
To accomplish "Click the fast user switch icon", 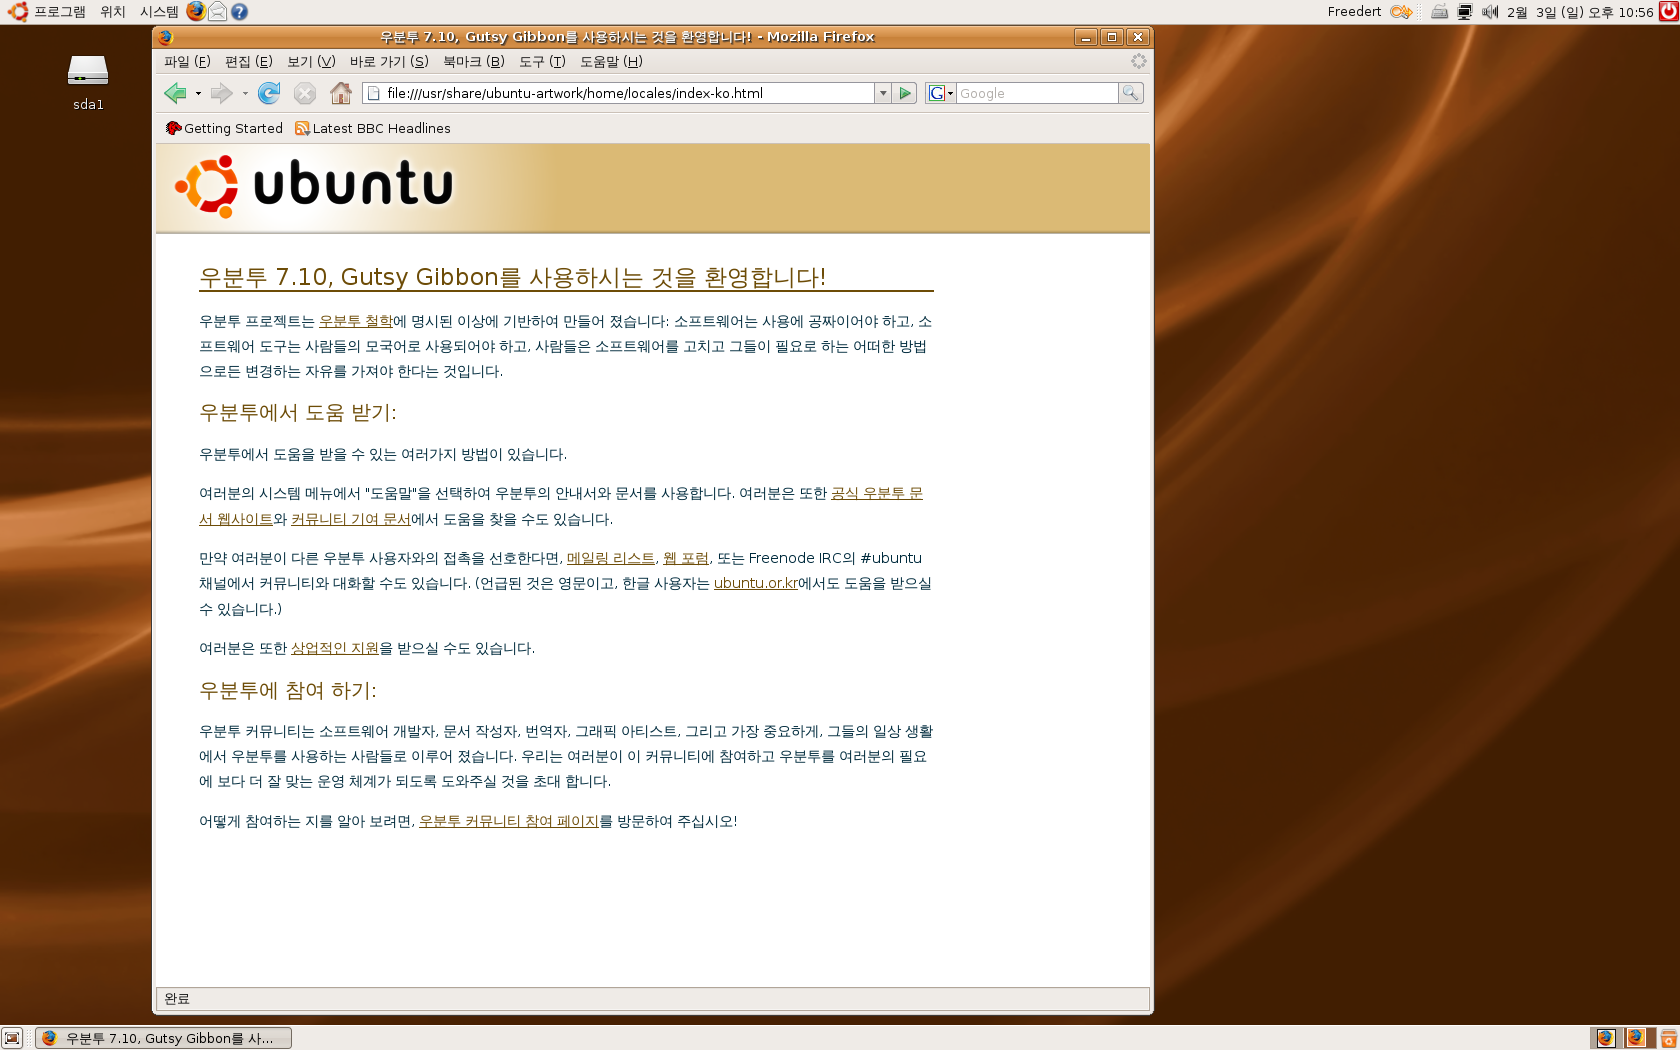I will coord(1401,12).
